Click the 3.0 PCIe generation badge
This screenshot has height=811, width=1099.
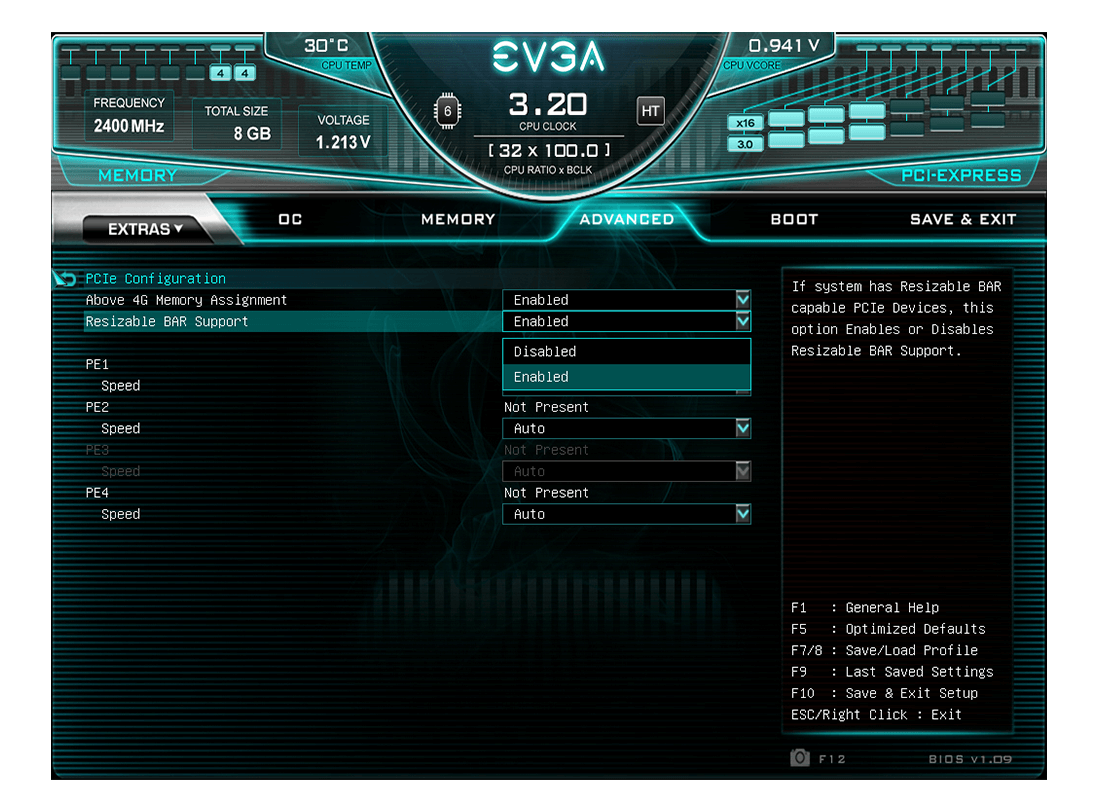745,144
